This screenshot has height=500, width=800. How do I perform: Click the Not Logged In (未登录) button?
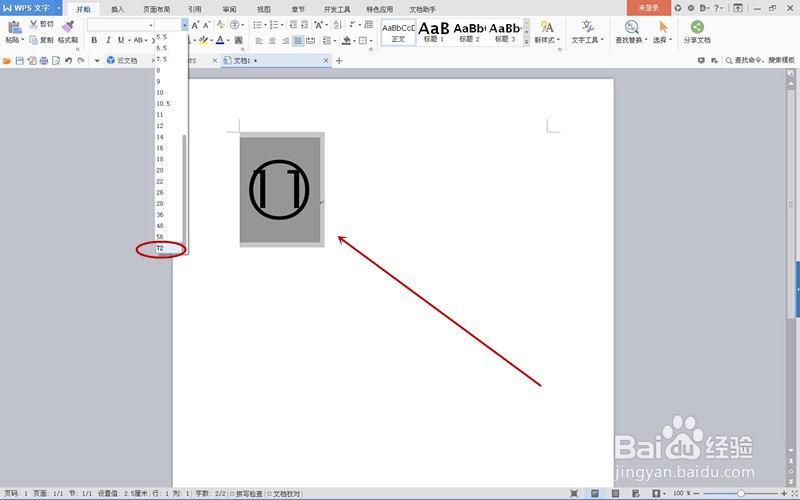click(648, 8)
